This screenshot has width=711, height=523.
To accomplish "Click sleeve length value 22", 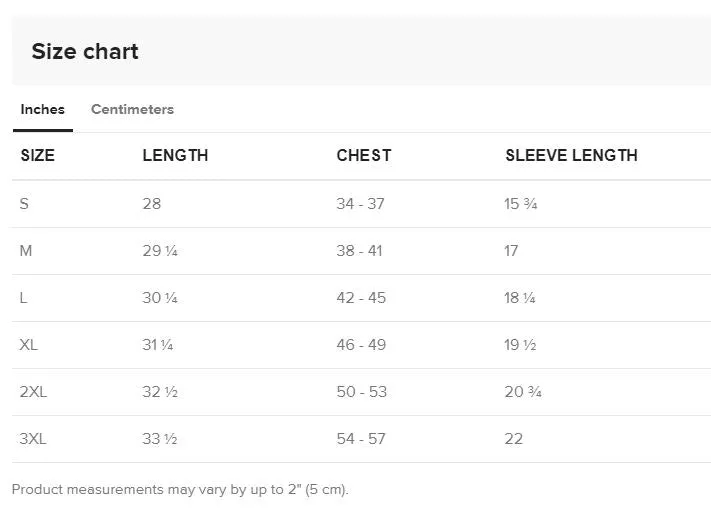I will [513, 439].
